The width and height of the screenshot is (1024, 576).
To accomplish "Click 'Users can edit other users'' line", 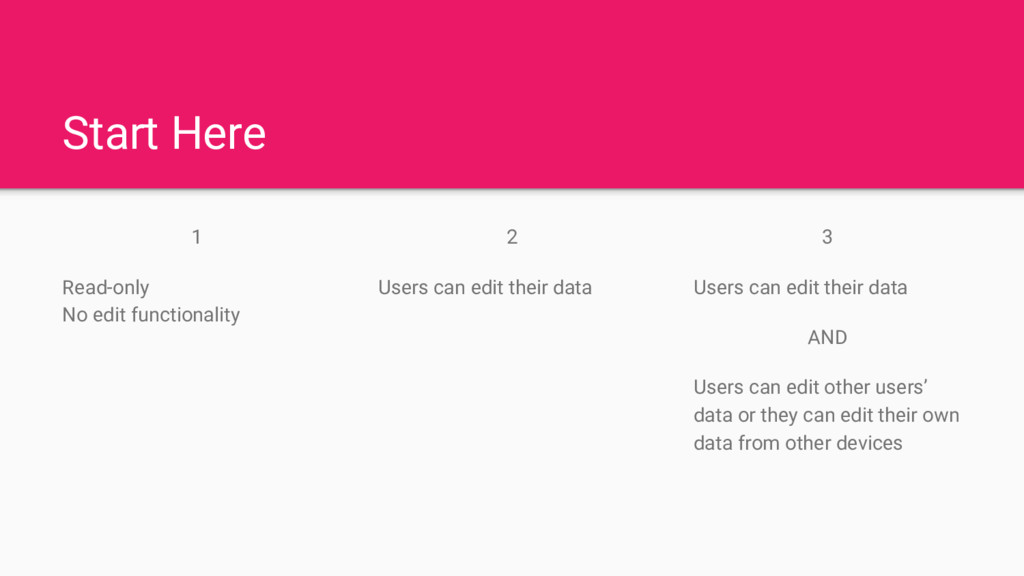I will (x=811, y=388).
